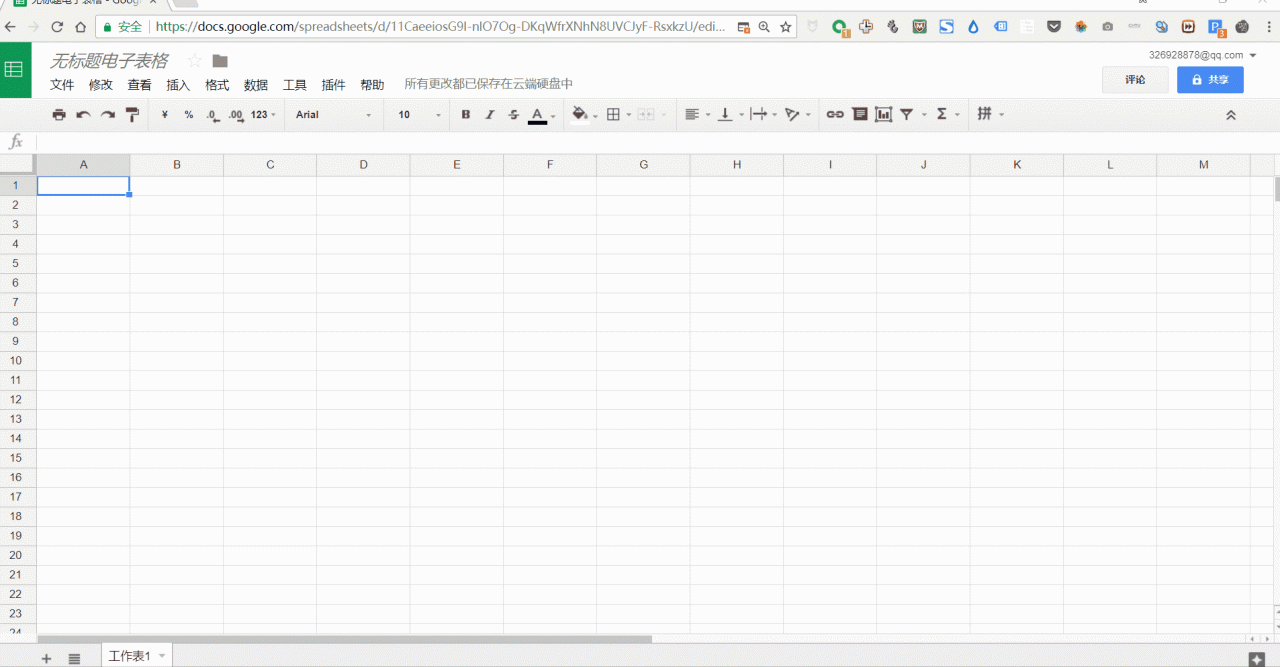Toggle strikethrough formatting
This screenshot has height=667, width=1280.
[x=514, y=115]
